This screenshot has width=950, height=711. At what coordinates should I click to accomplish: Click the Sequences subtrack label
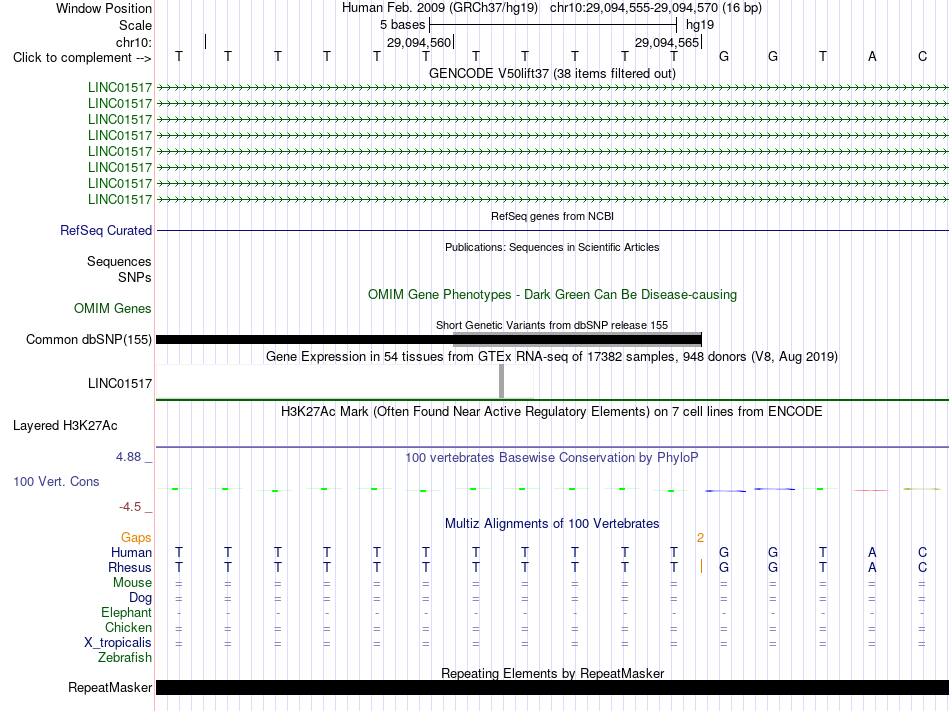point(119,261)
